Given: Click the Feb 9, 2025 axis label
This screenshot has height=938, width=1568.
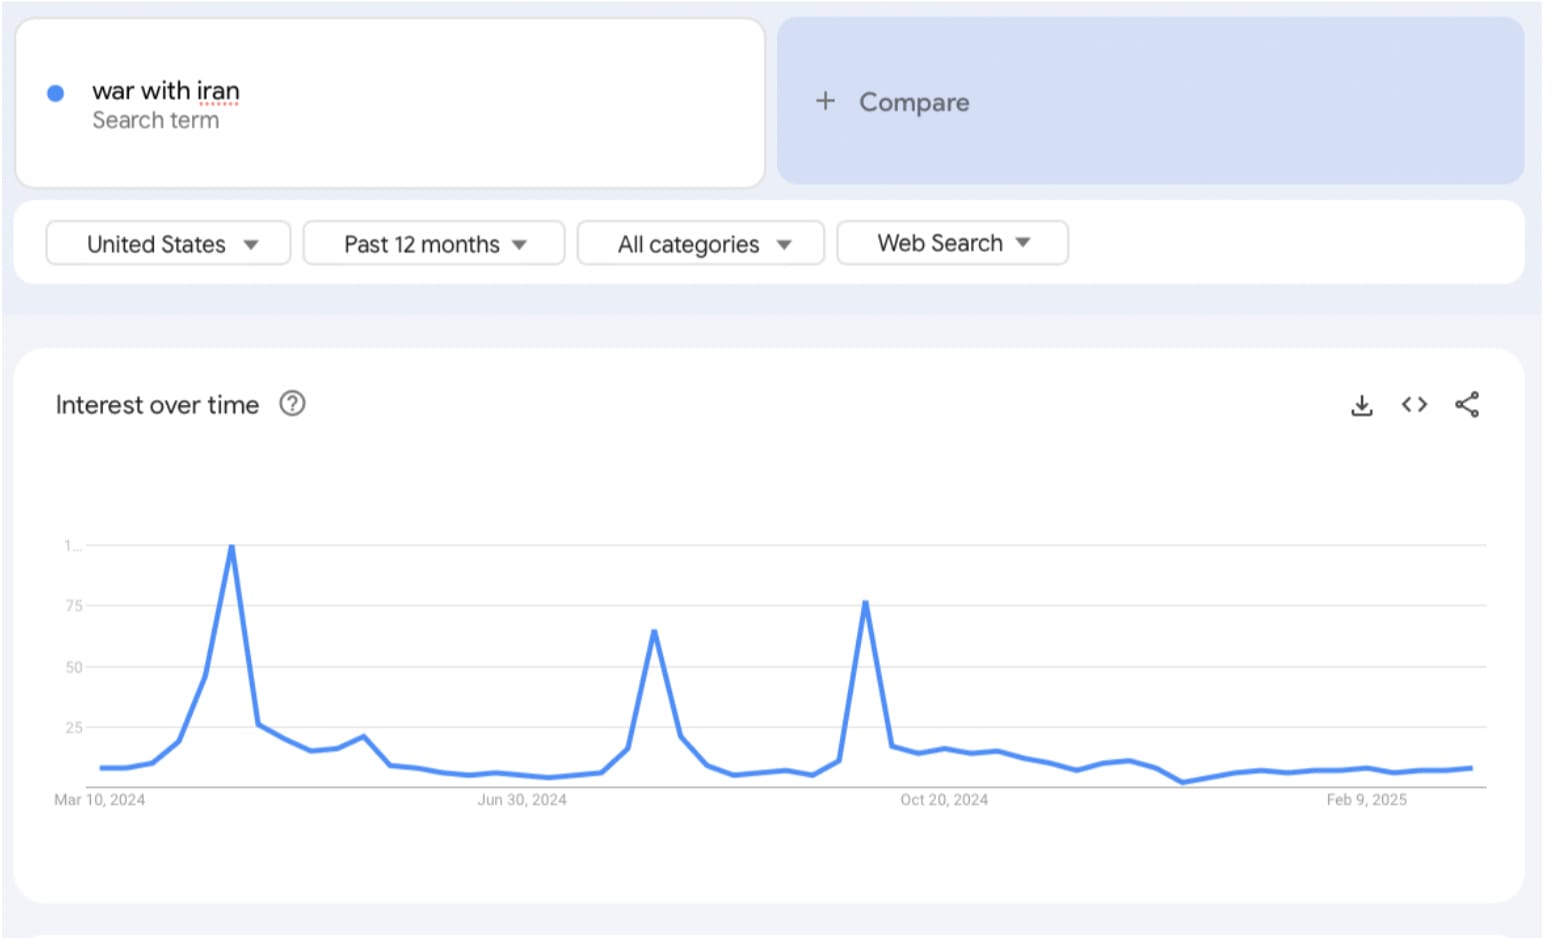Looking at the screenshot, I should [x=1366, y=800].
